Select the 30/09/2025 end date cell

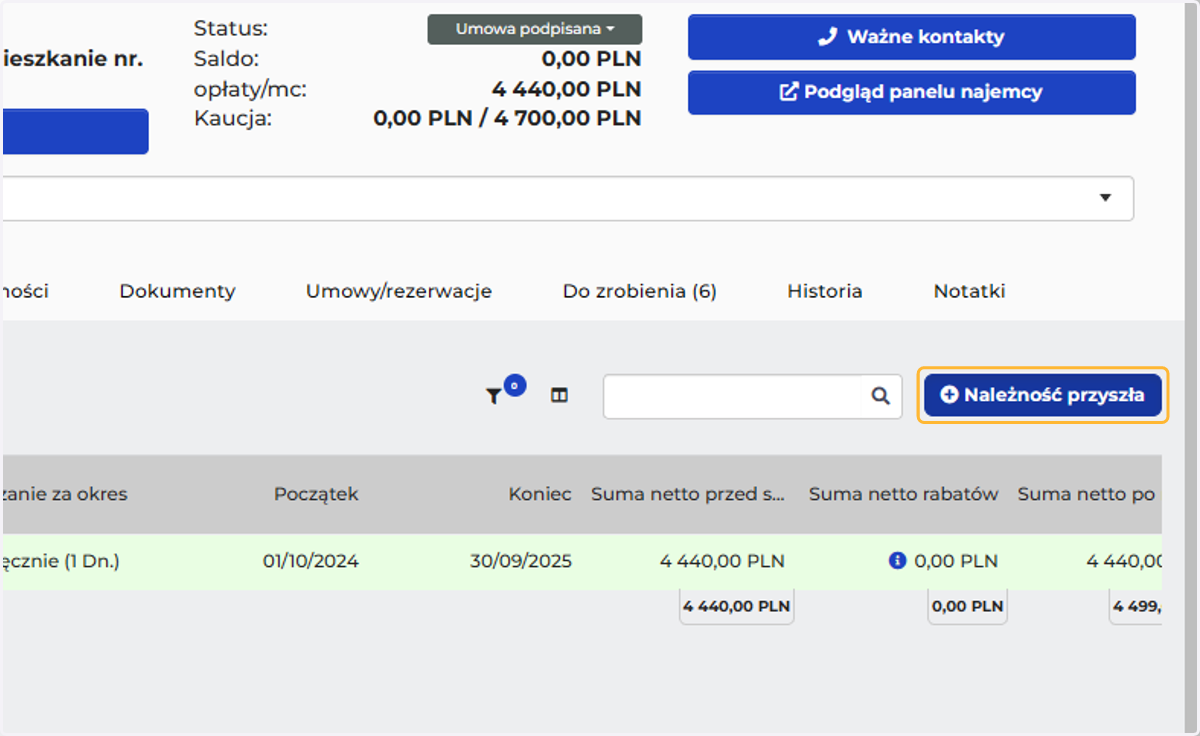(521, 561)
